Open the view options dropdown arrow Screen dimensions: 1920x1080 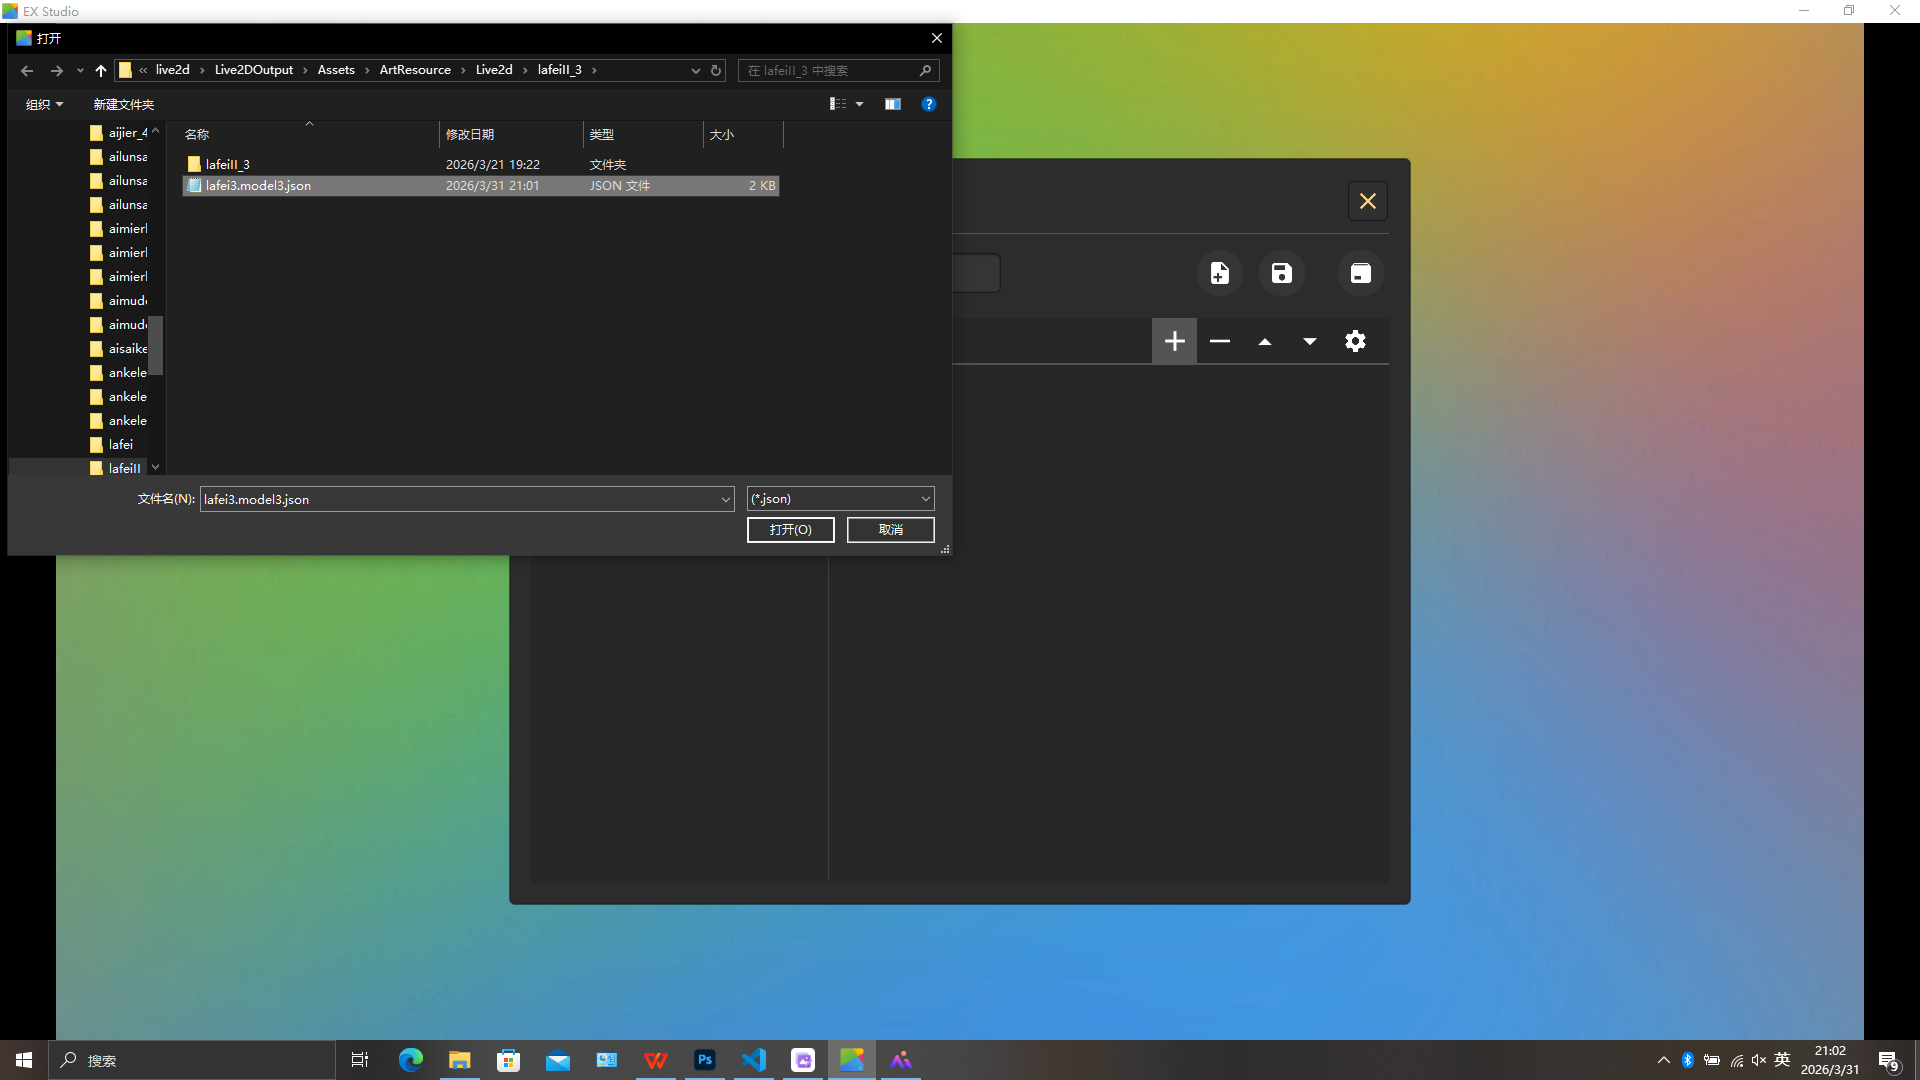pyautogui.click(x=859, y=104)
